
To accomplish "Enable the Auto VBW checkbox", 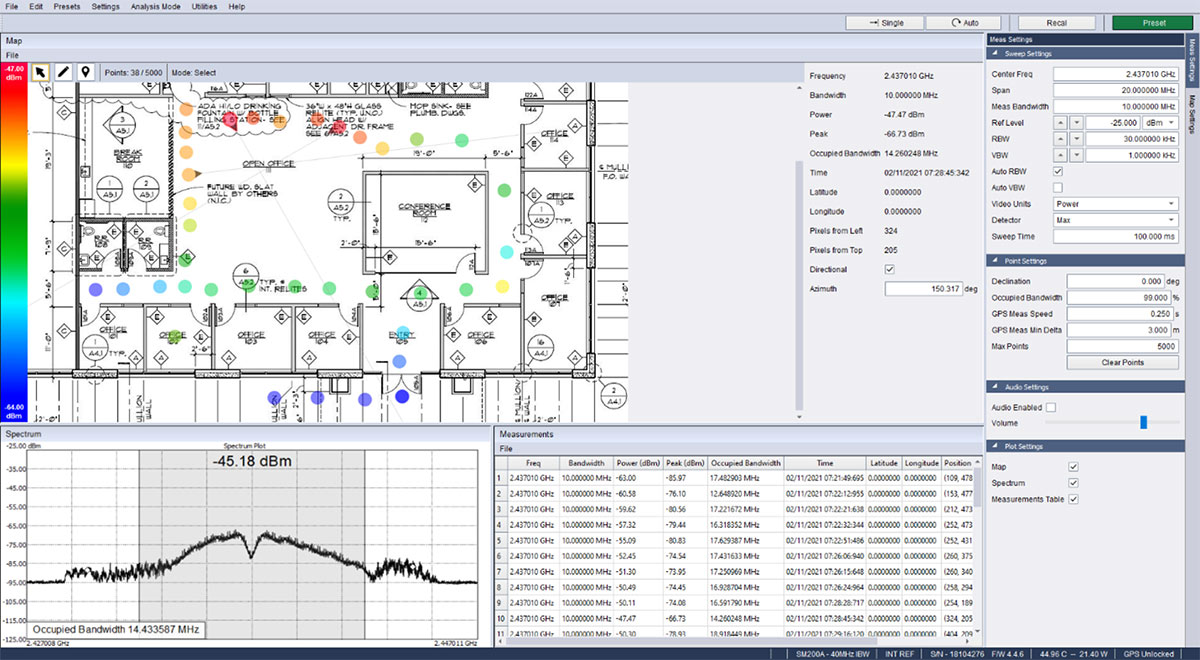I will coord(1058,187).
